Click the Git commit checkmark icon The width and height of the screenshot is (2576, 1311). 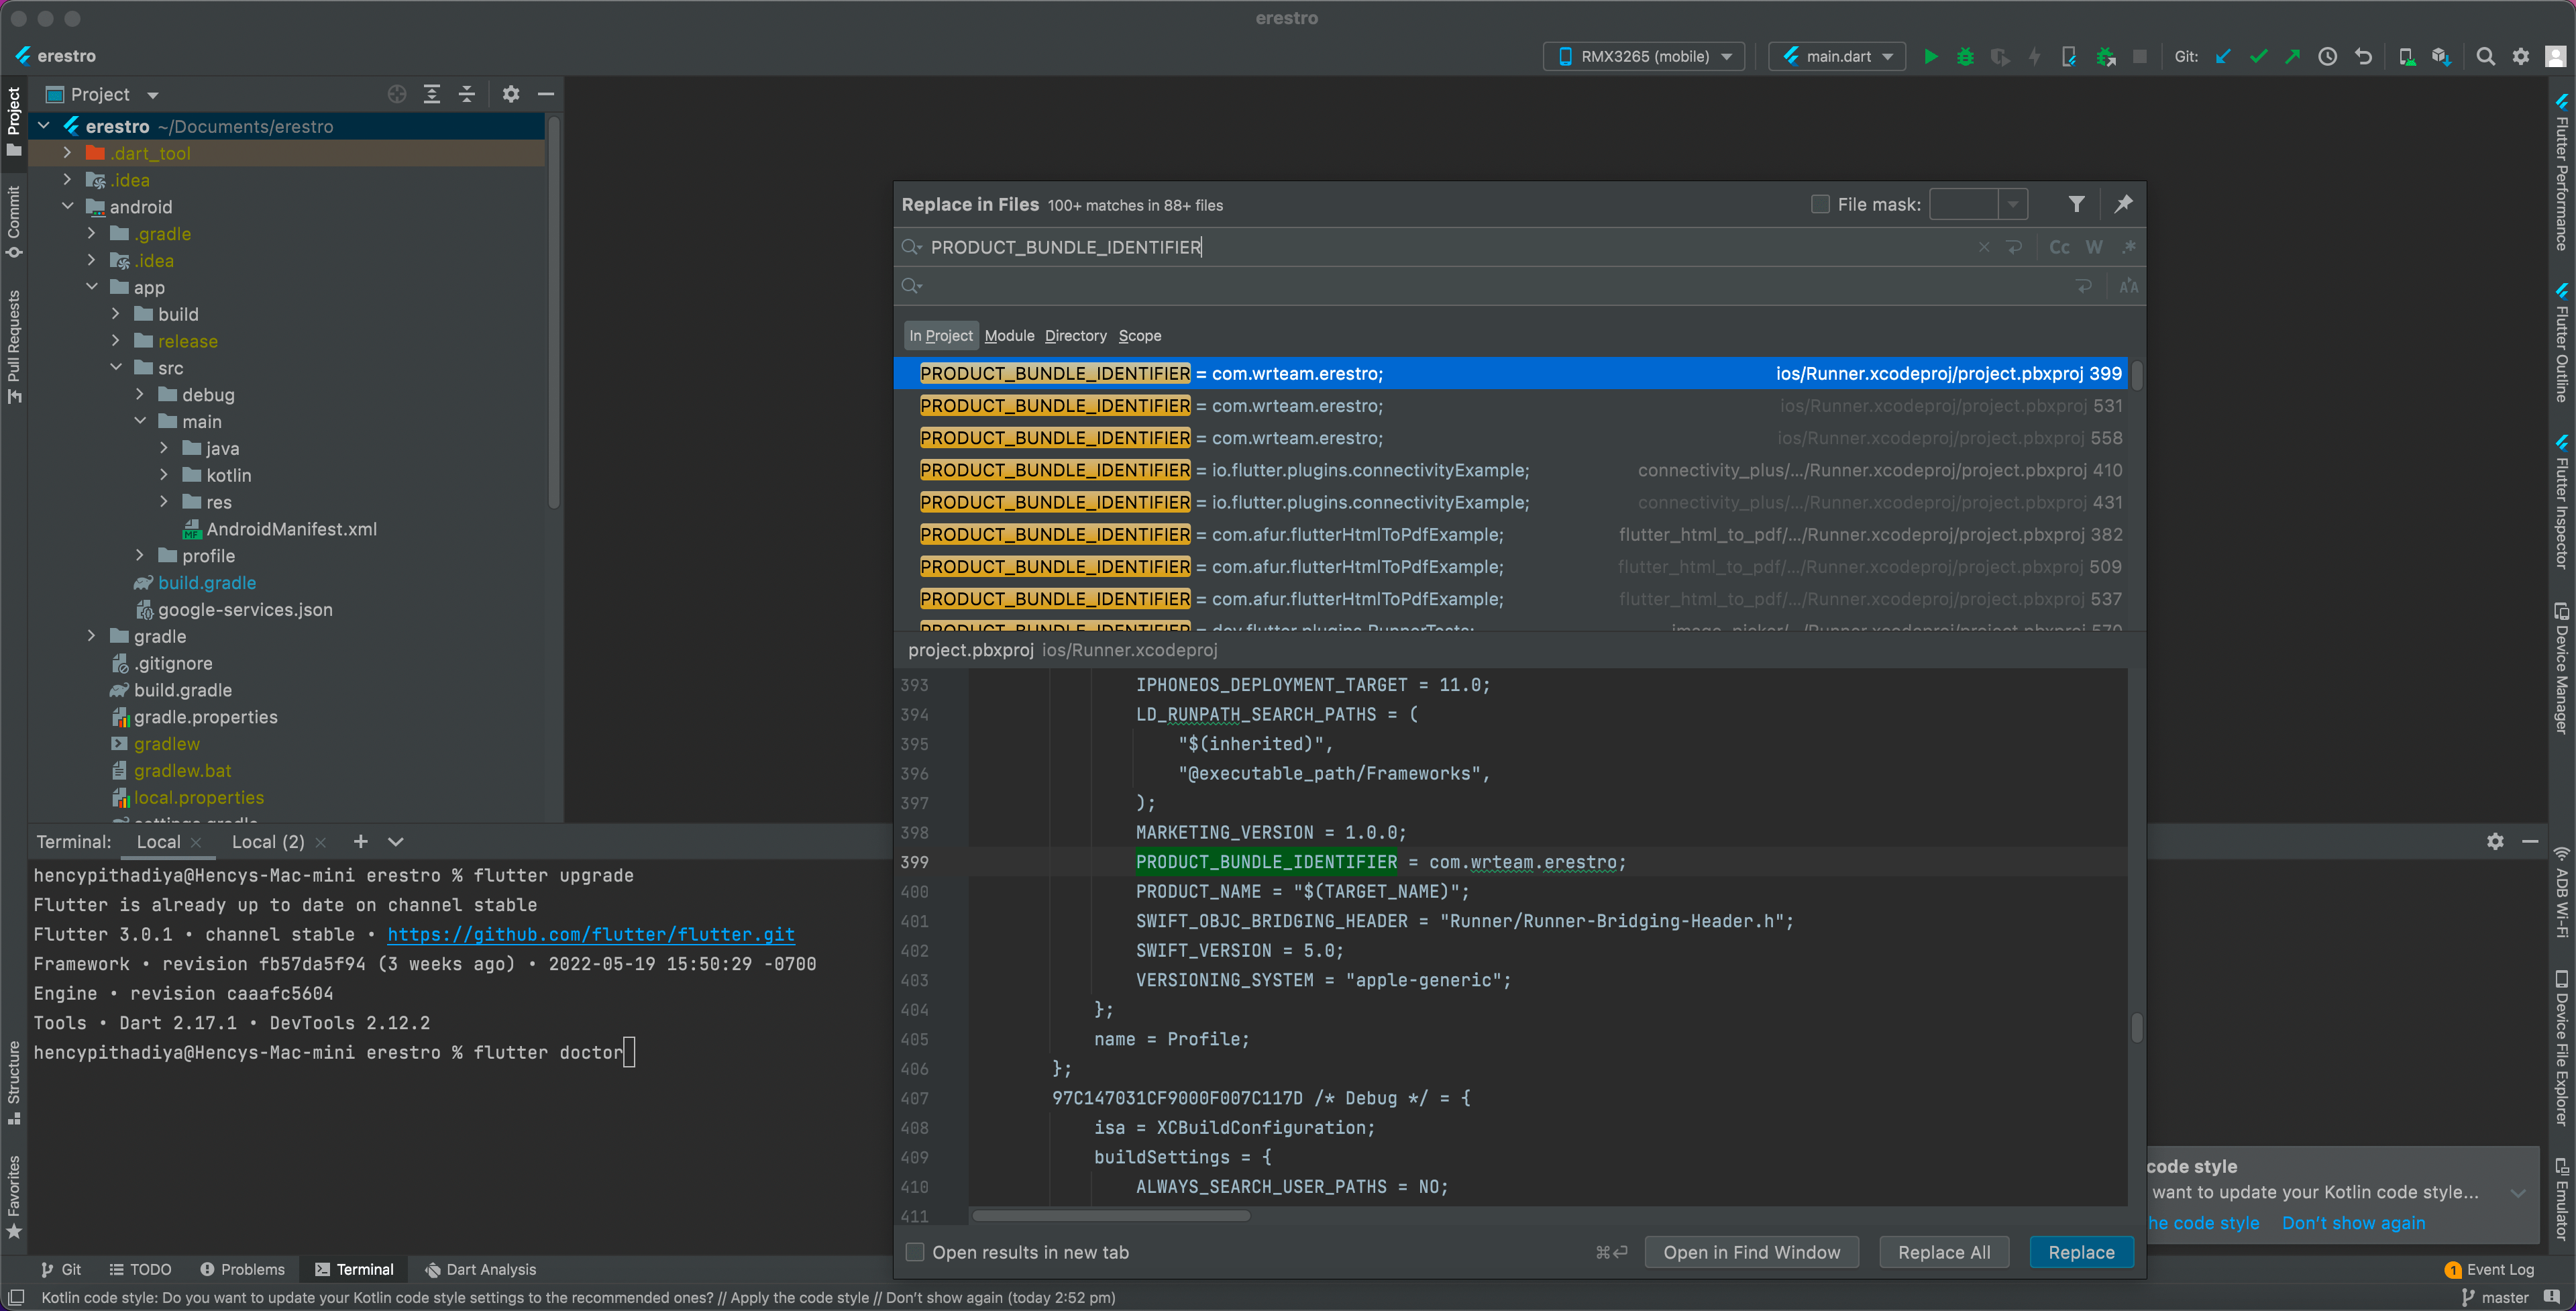coord(2258,57)
